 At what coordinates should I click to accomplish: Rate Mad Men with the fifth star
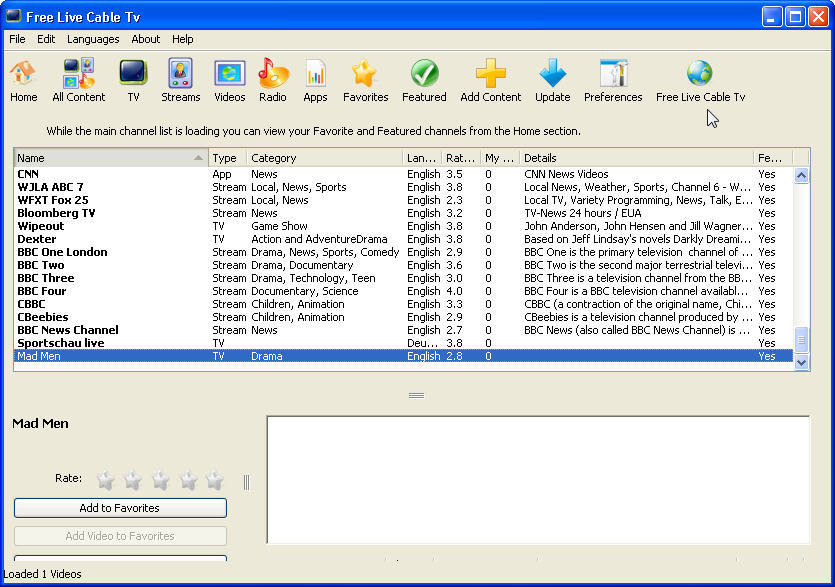click(214, 480)
